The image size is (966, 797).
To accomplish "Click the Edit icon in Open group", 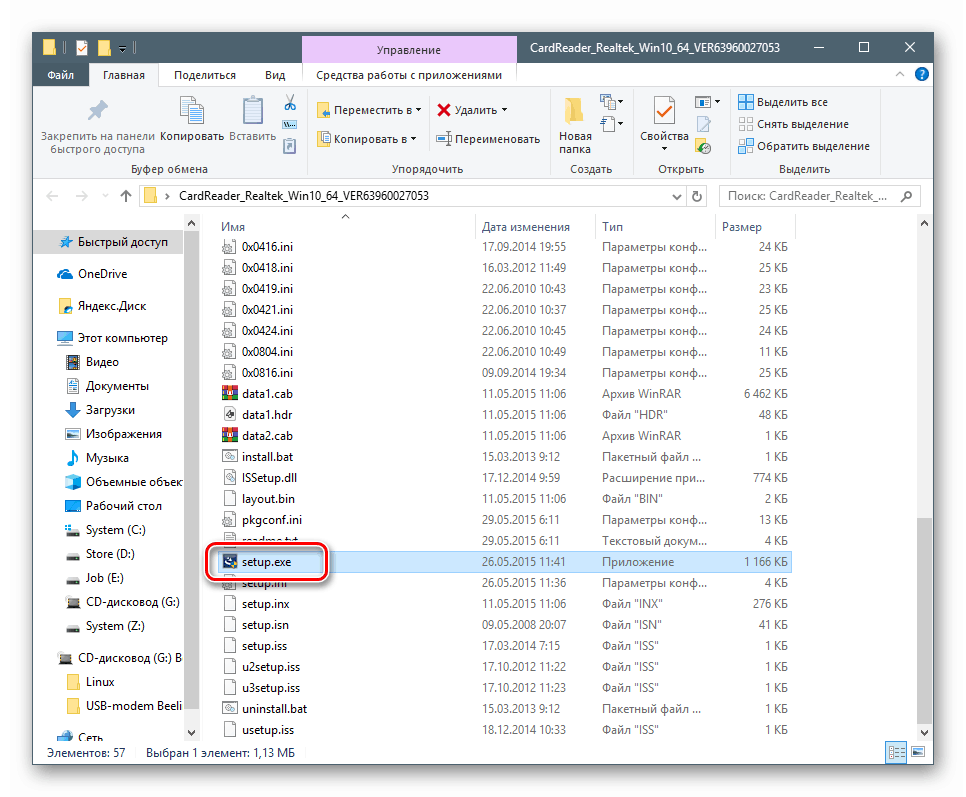I will (x=704, y=124).
